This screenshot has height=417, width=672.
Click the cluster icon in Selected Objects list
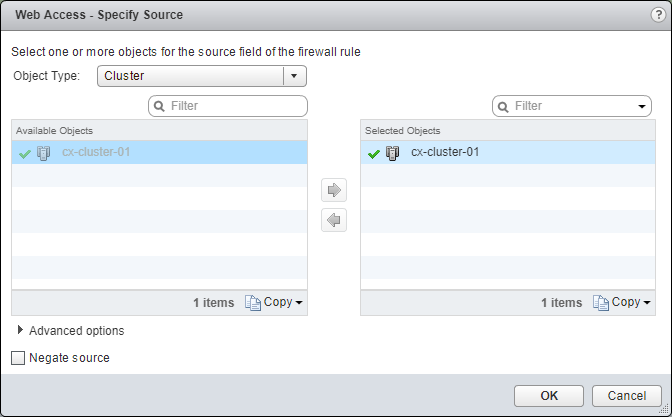tap(392, 153)
